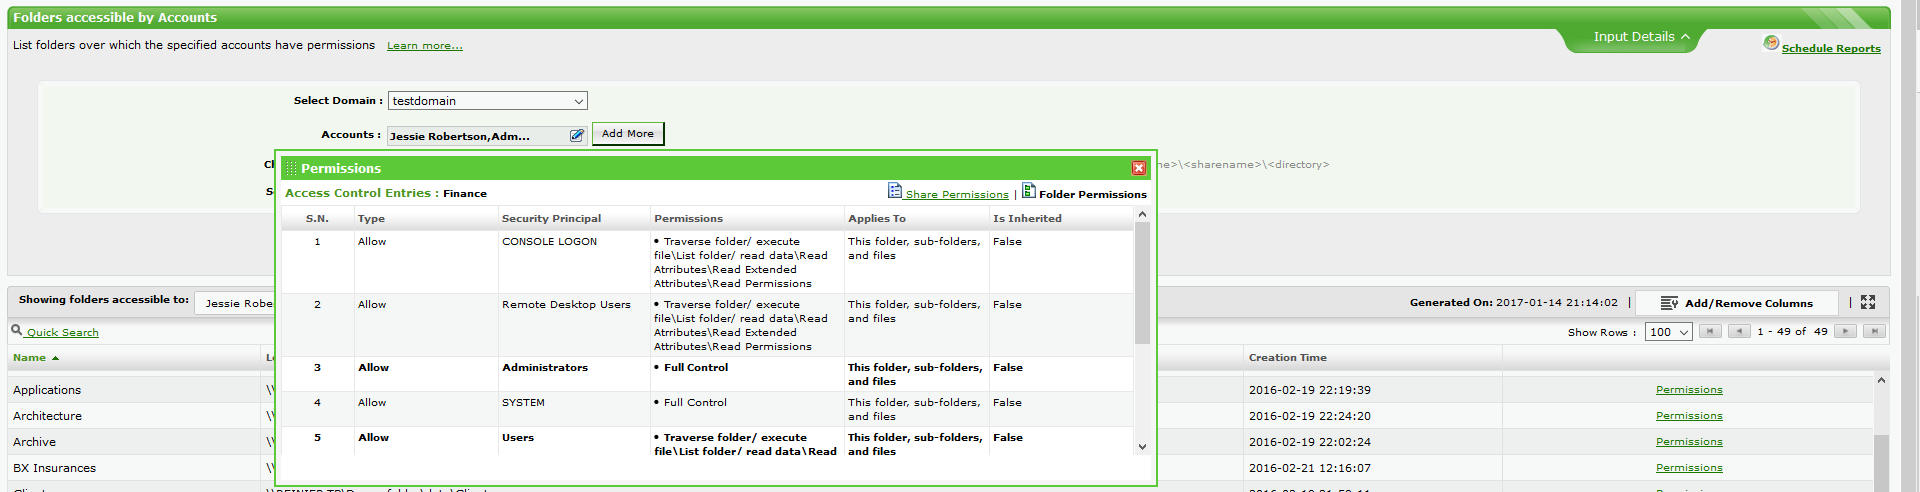
Task: Click the Architecture folder name
Action: click(47, 416)
